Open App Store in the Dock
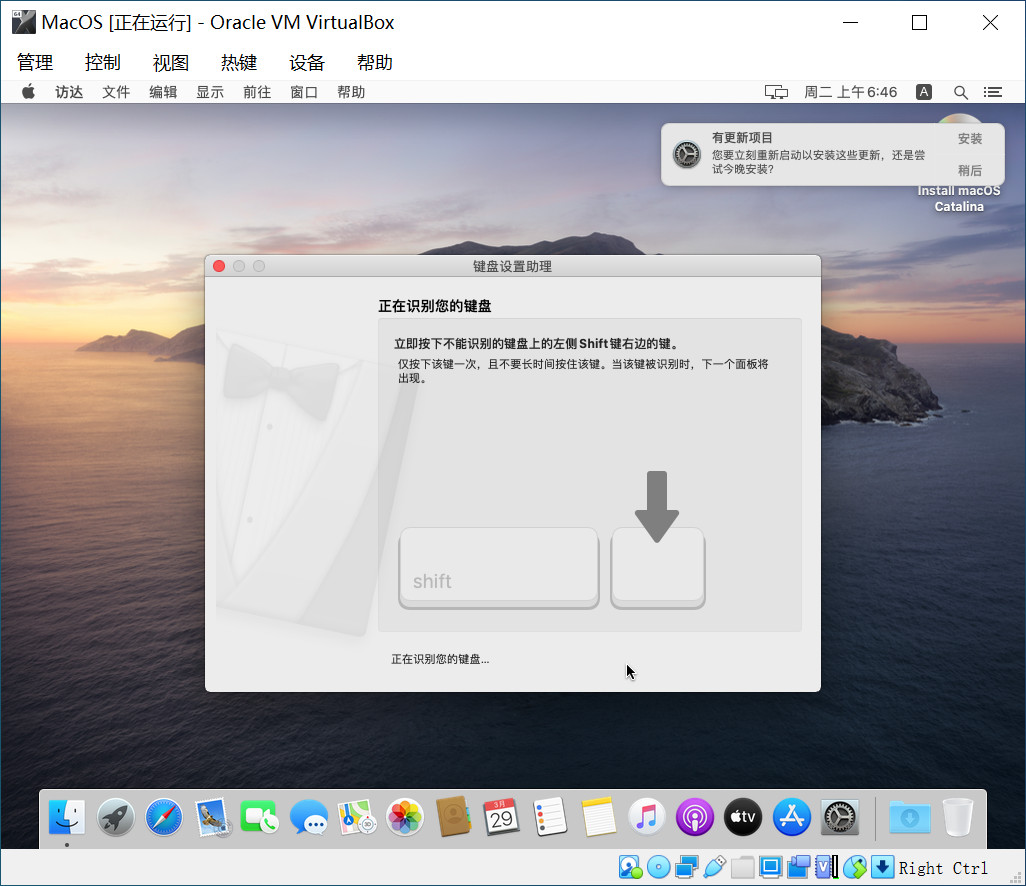The width and height of the screenshot is (1026, 886). coord(792,817)
